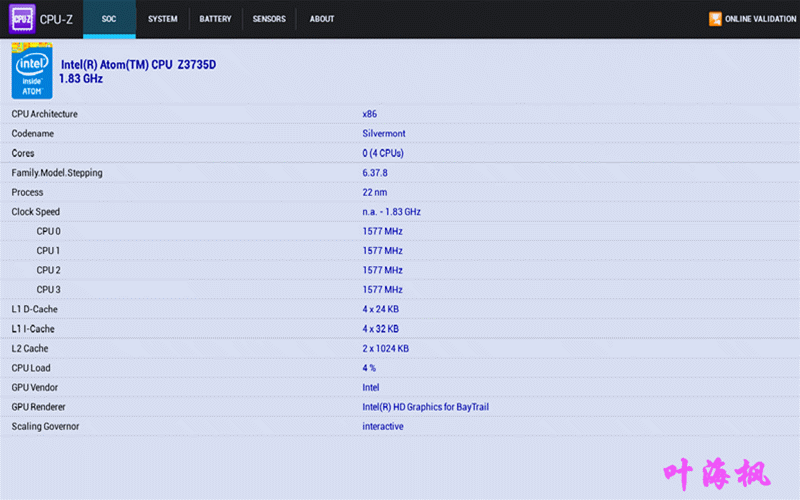Select the 1577 MHz value for CPU 1
This screenshot has height=500, width=800.
click(382, 251)
